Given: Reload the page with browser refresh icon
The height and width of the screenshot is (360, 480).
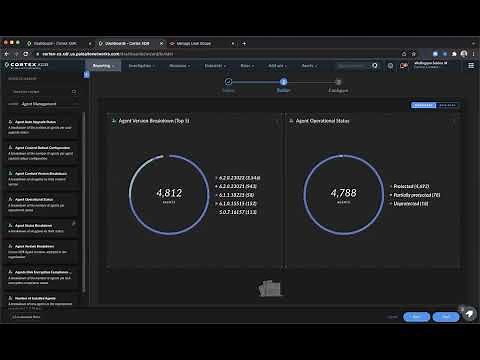Looking at the screenshot, I should (26, 54).
